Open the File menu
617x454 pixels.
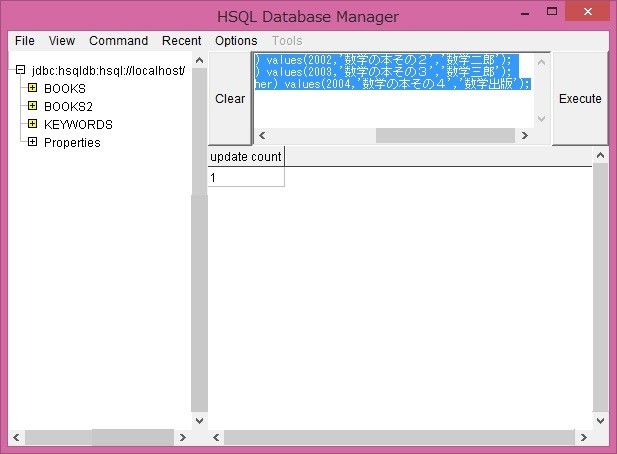point(25,41)
